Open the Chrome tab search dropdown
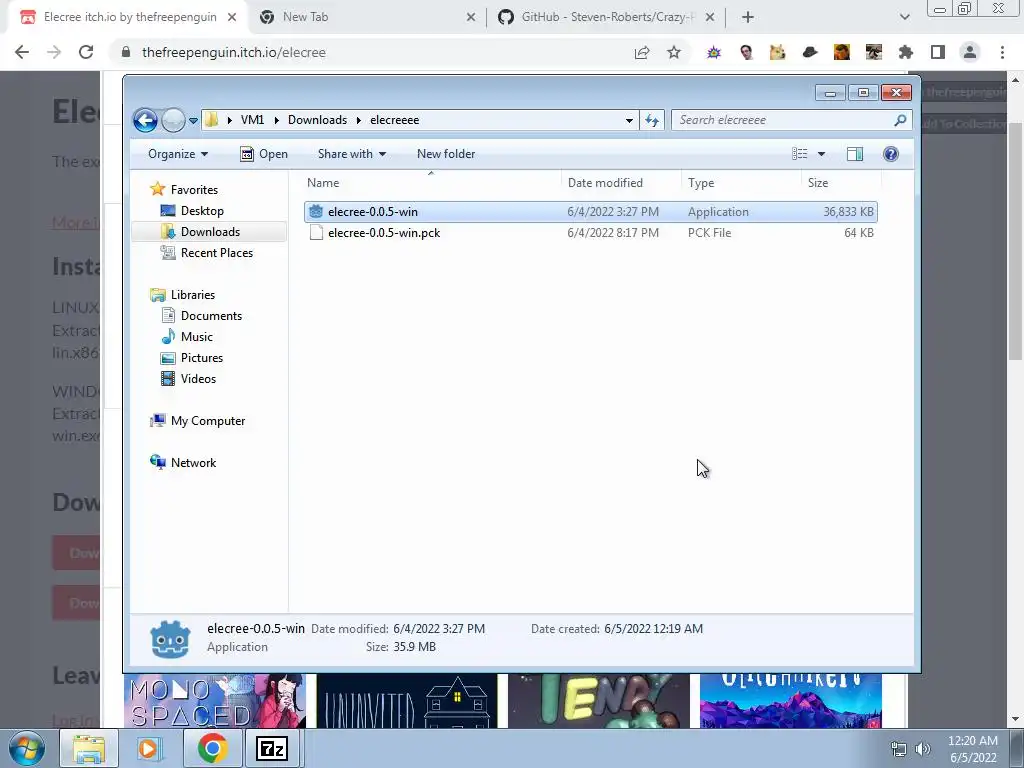 [x=904, y=17]
